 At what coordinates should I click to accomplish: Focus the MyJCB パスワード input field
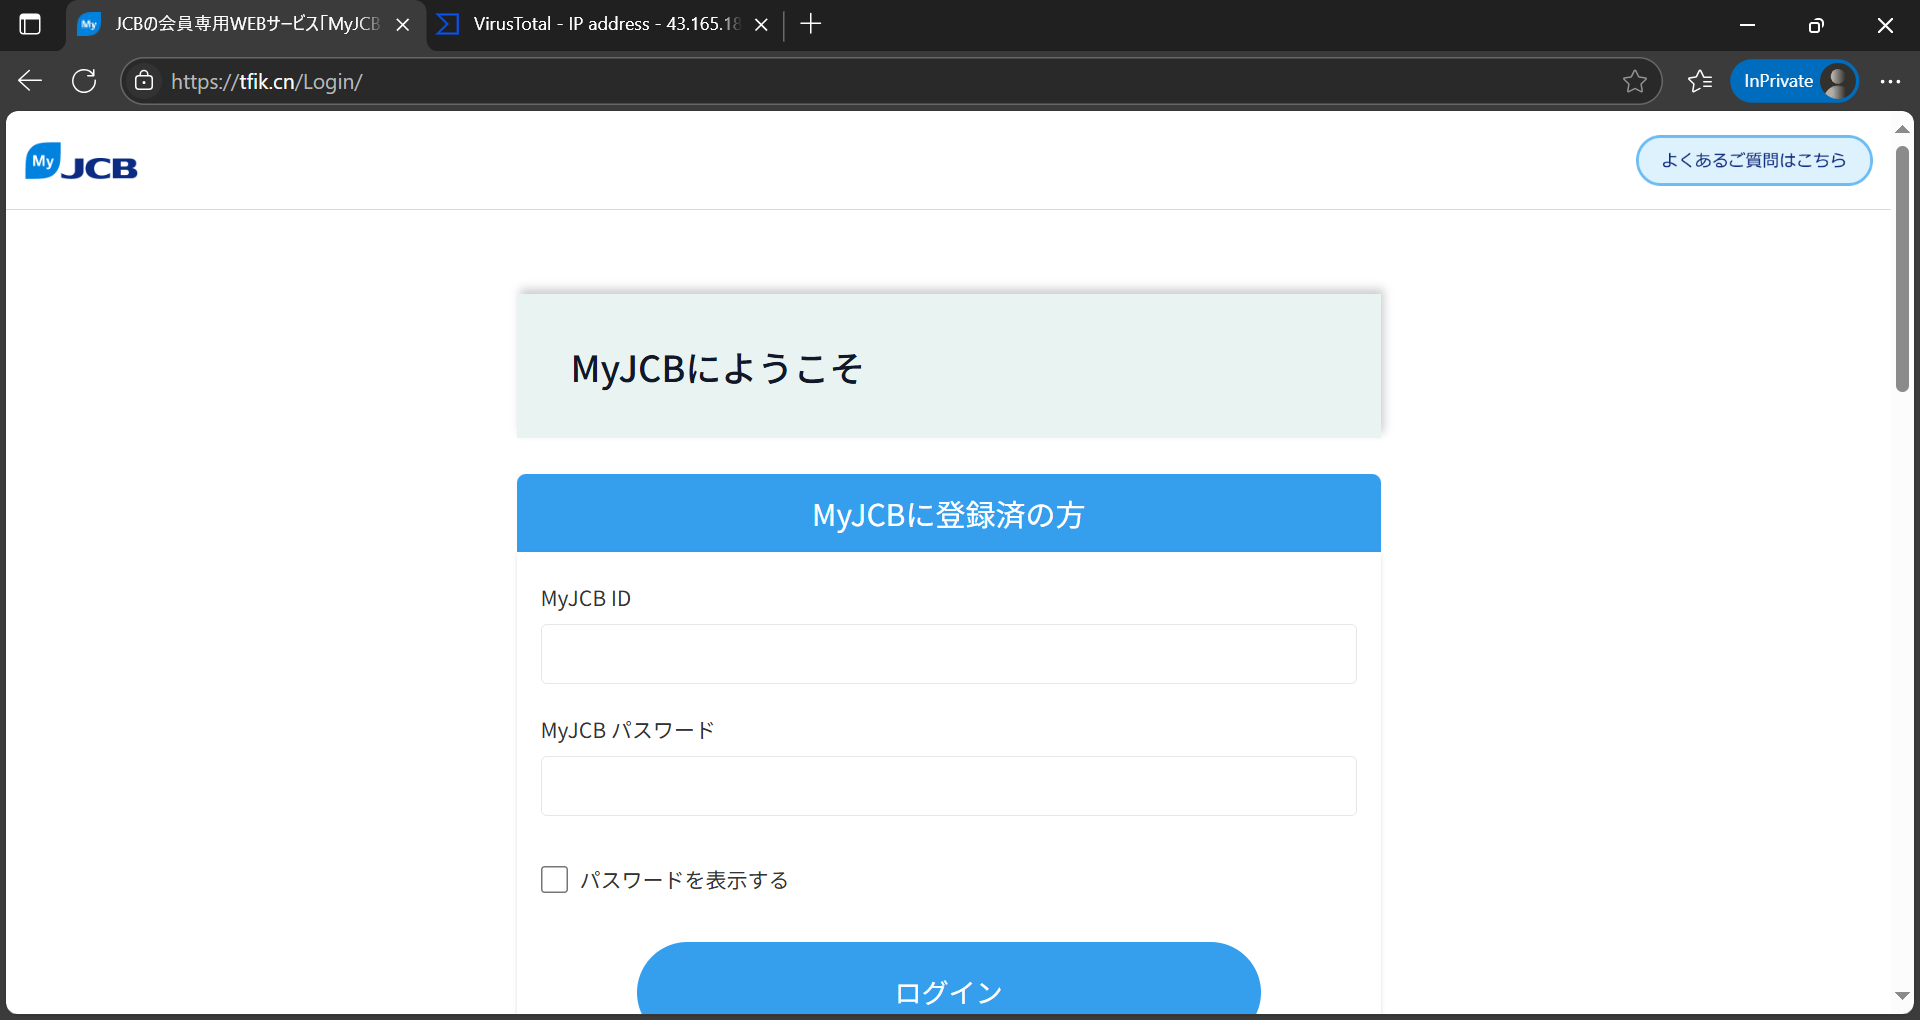[x=948, y=786]
